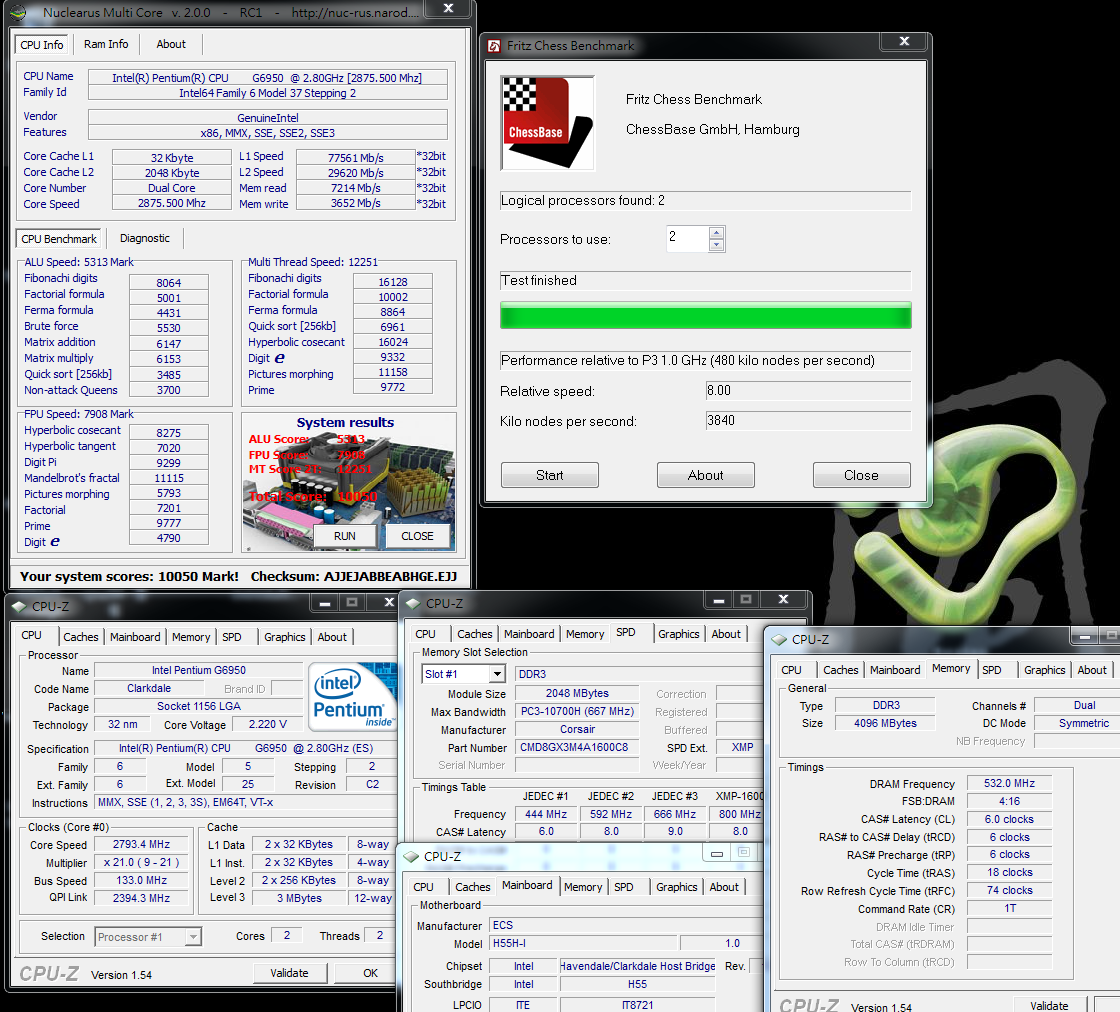This screenshot has width=1120, height=1012.
Task: Click the Start button in Fritz Chess Benchmark
Action: pyautogui.click(x=549, y=475)
